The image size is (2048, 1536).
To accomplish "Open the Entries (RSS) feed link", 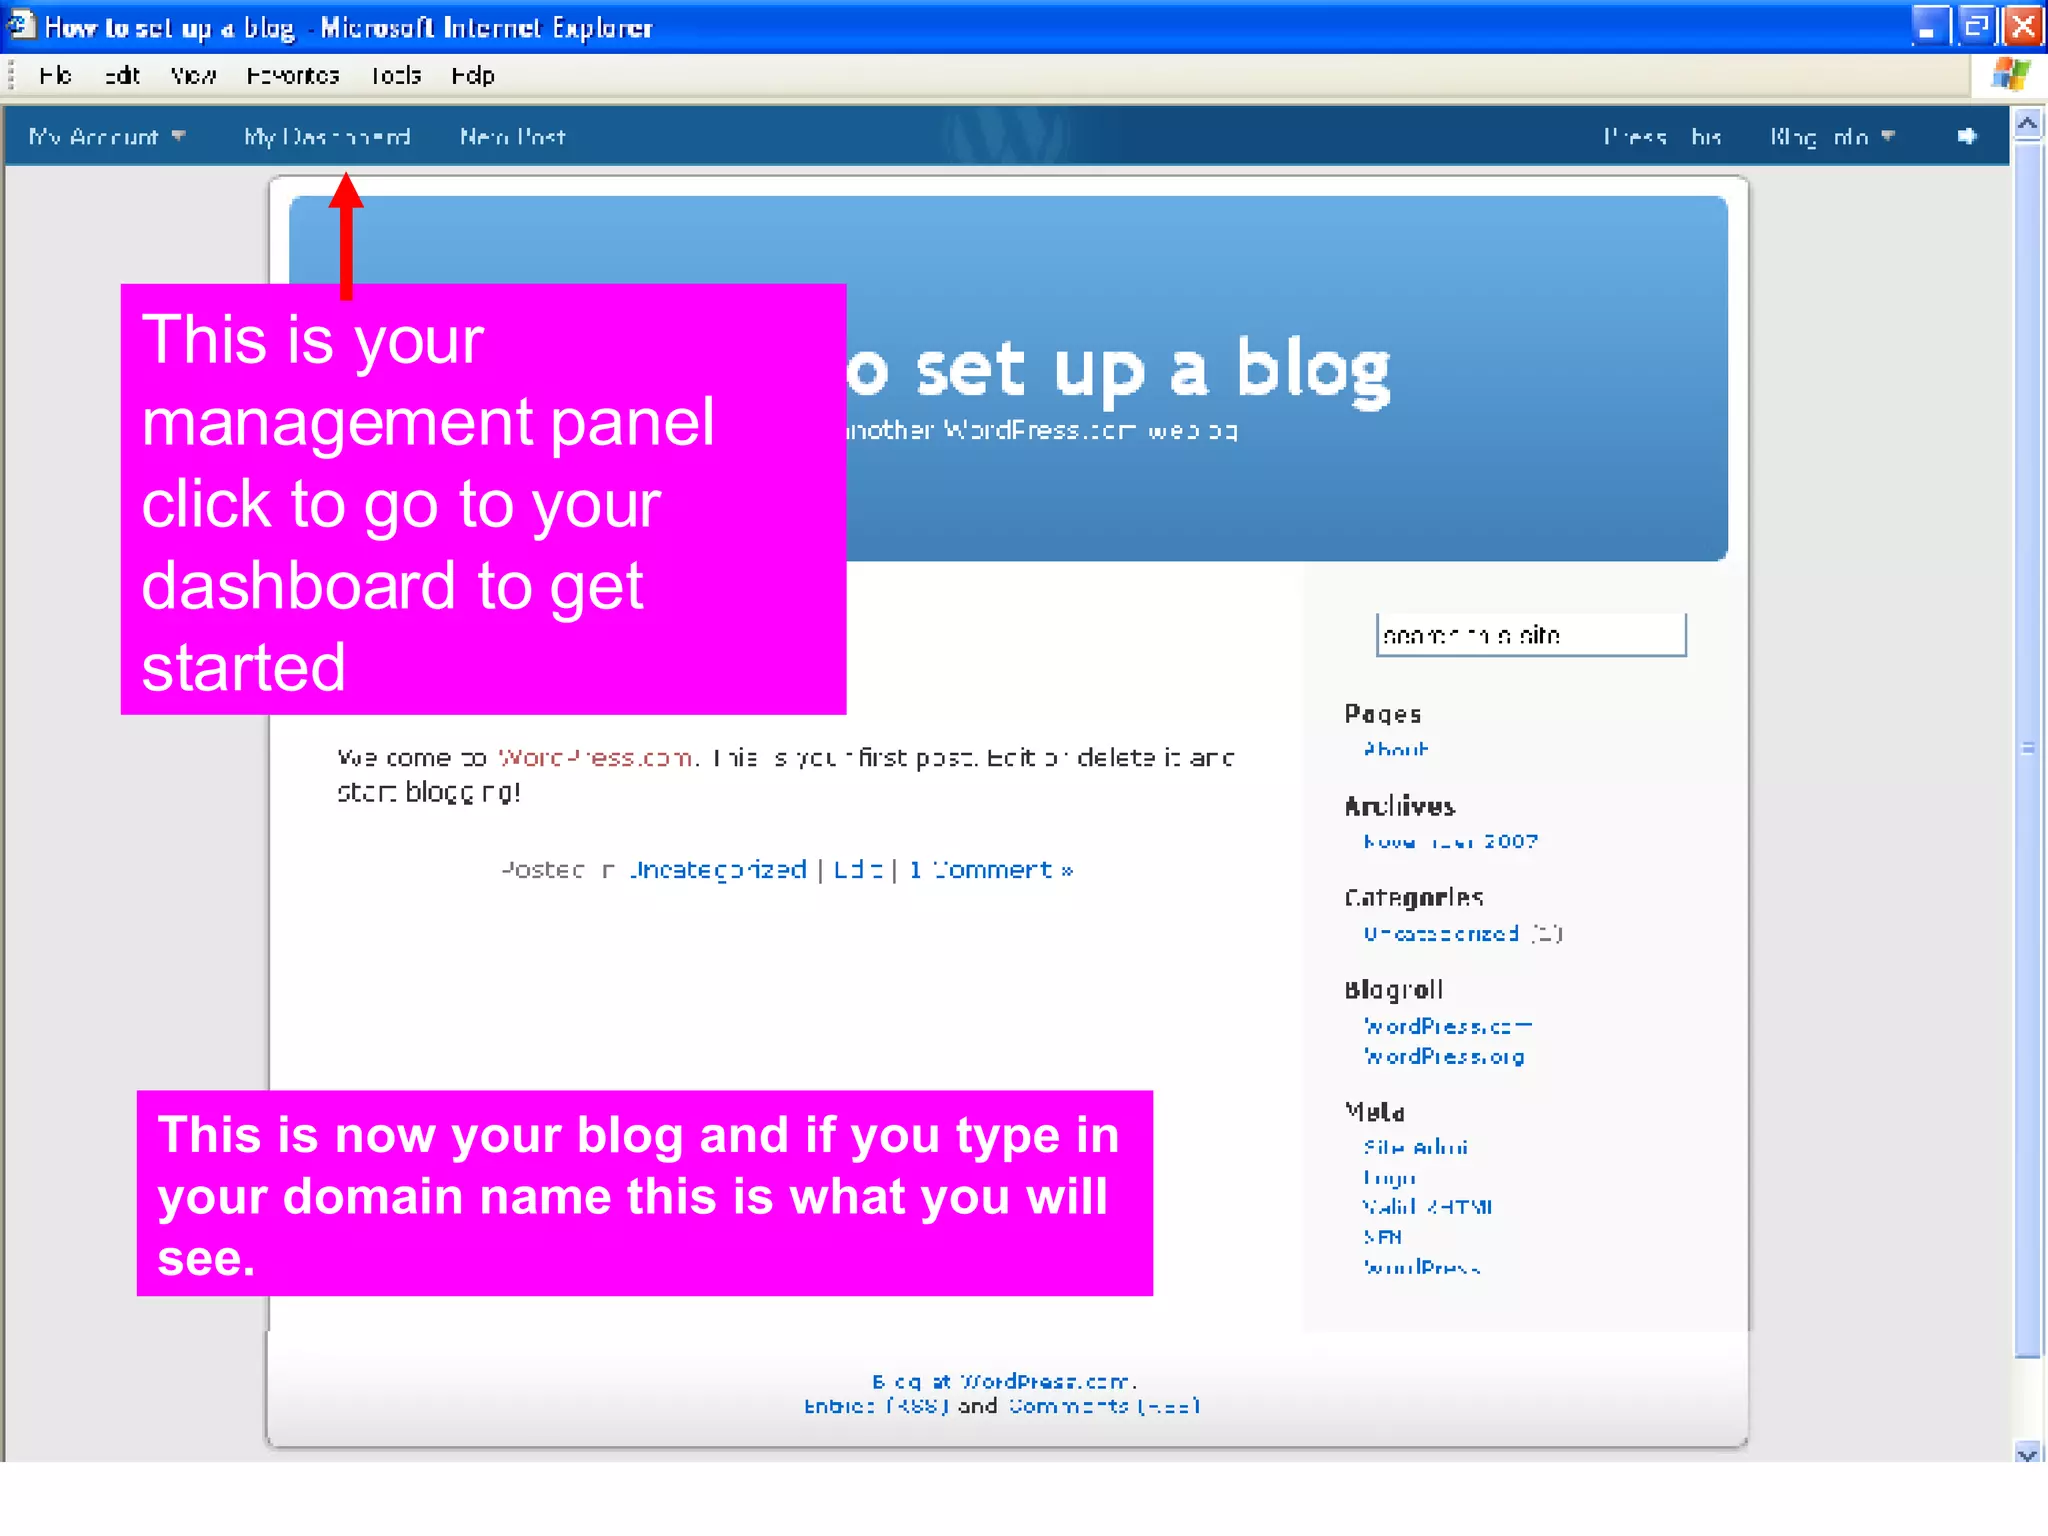I will point(876,1406).
